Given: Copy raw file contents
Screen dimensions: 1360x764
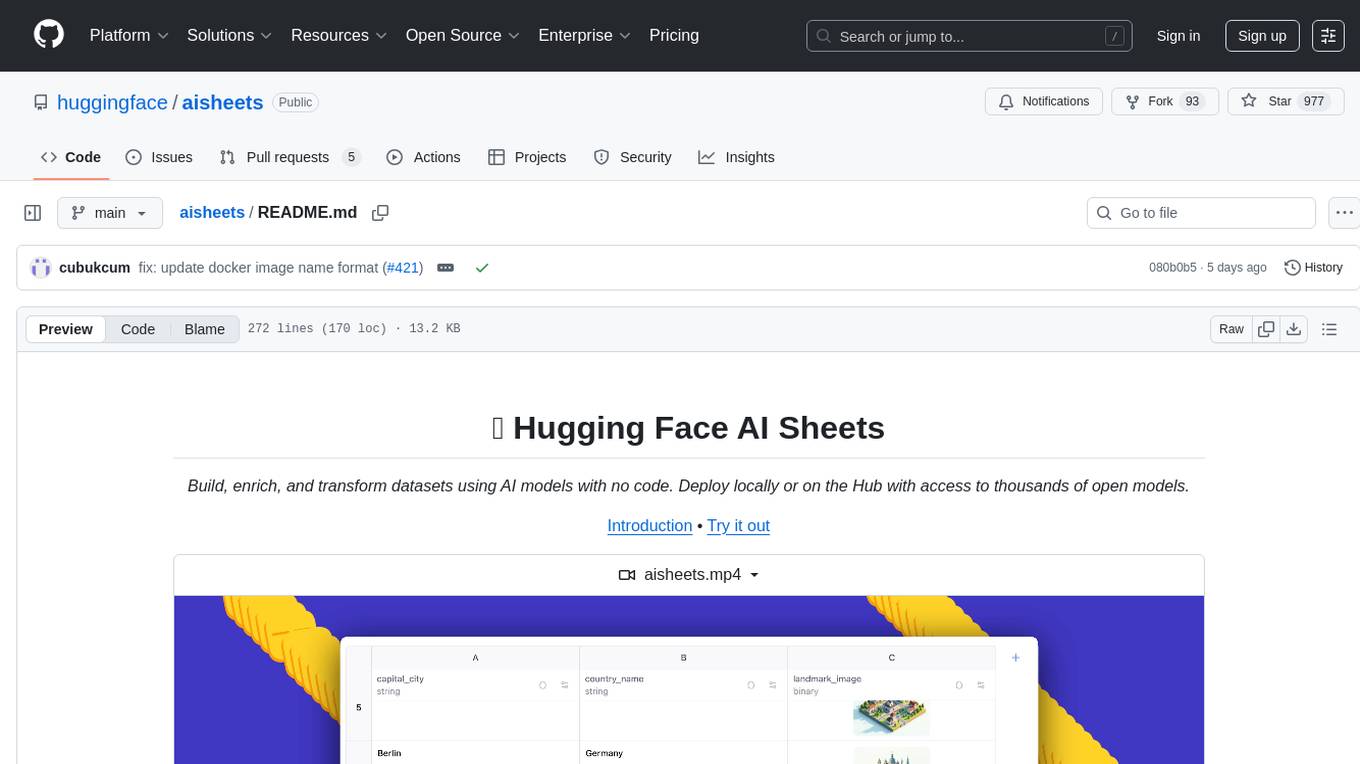Looking at the screenshot, I should tap(1266, 329).
